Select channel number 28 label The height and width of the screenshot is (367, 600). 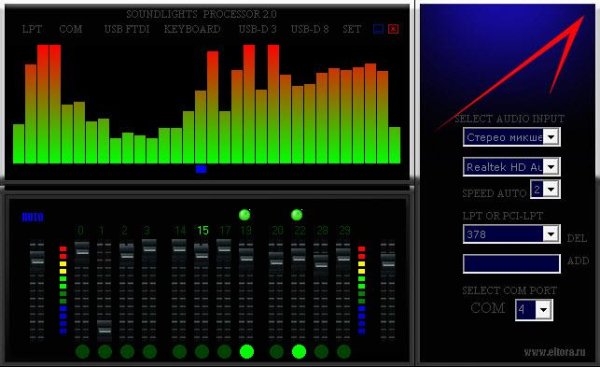coord(322,230)
